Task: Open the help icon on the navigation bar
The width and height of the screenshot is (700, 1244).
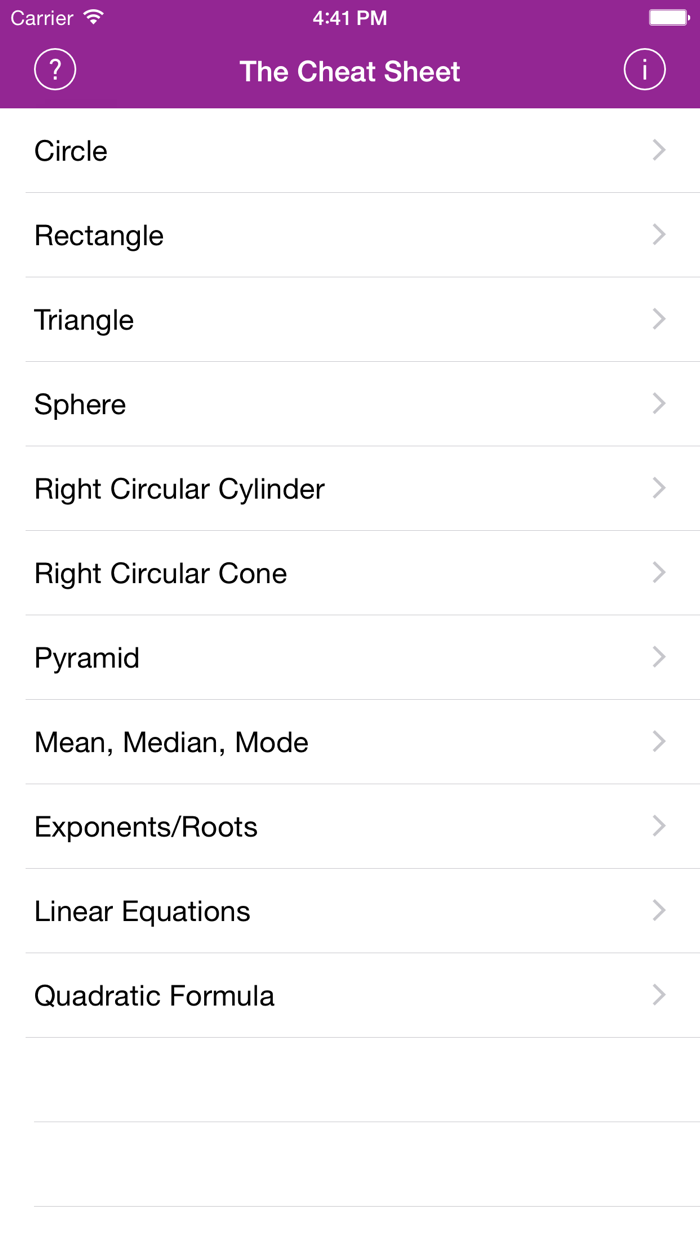Action: [55, 69]
